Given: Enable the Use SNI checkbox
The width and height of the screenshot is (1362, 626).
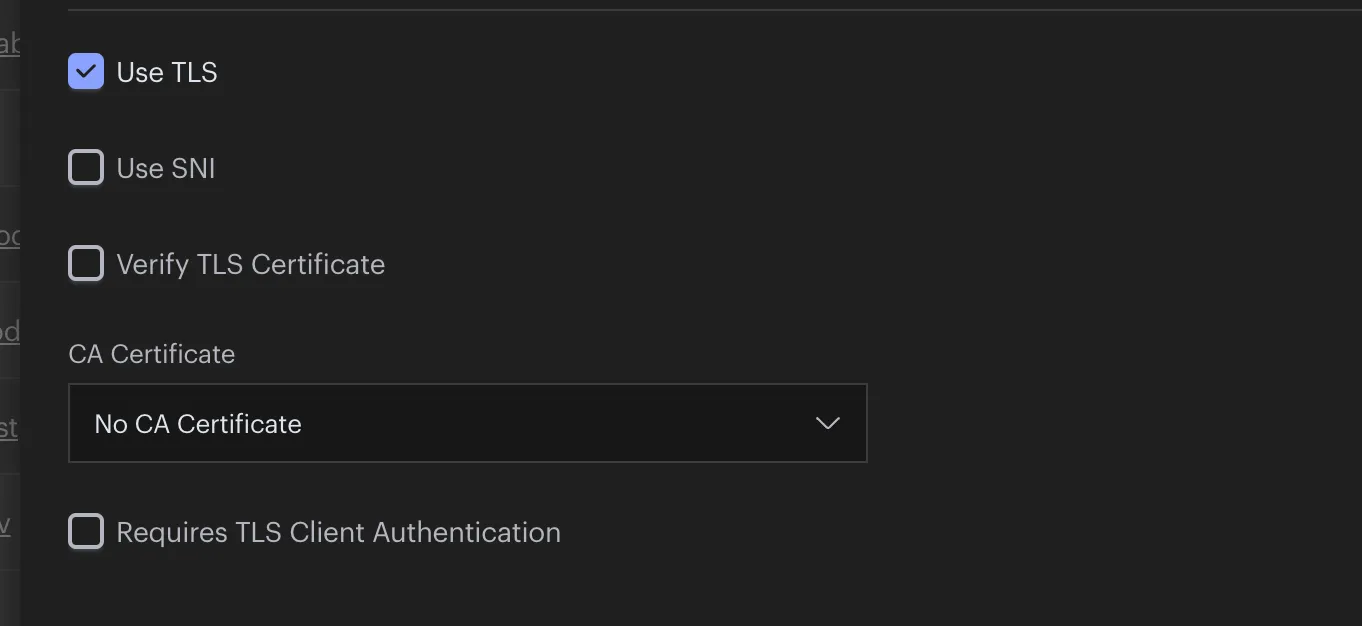Looking at the screenshot, I should [86, 168].
